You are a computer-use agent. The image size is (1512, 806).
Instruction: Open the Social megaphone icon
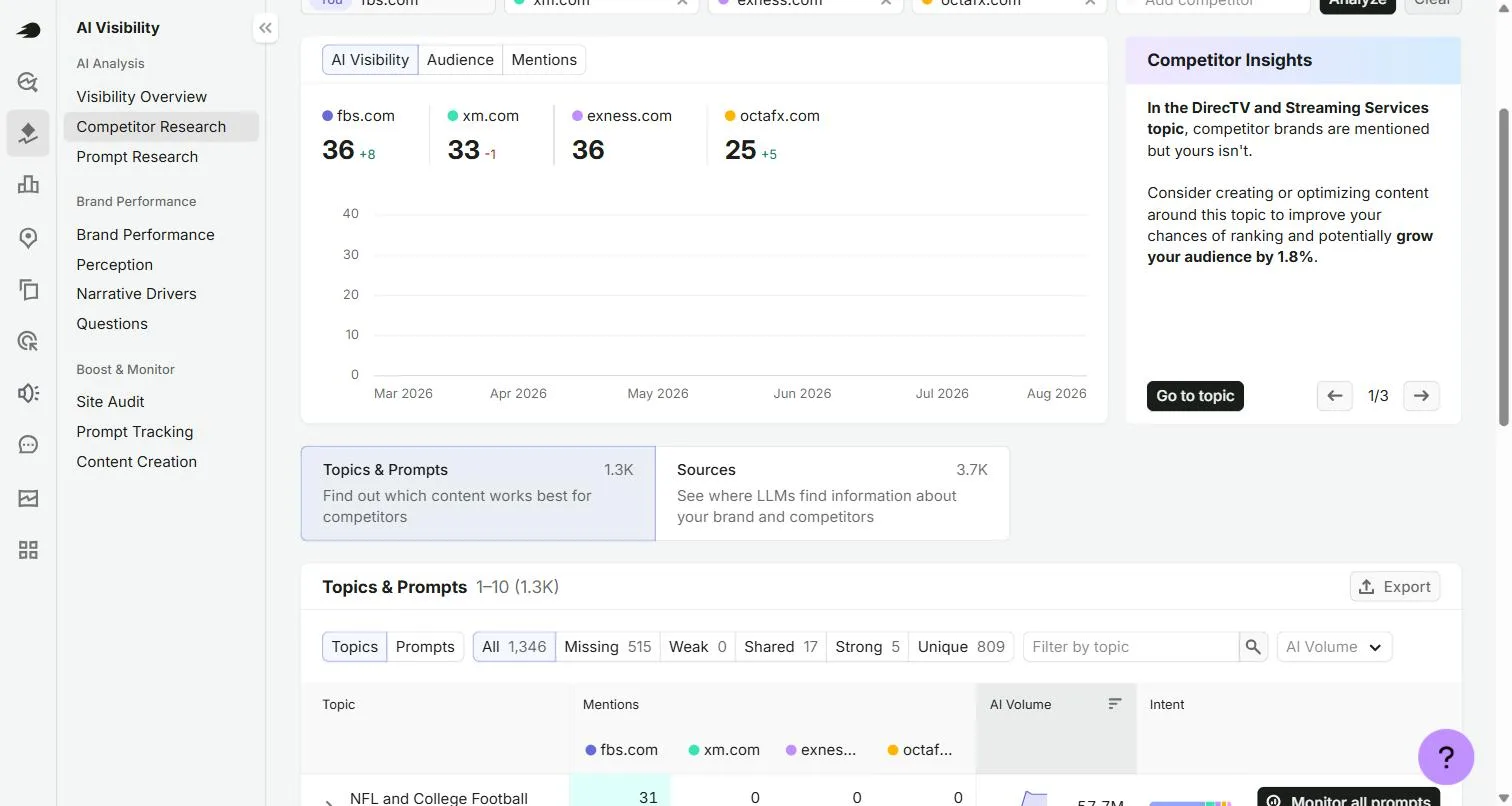click(x=28, y=393)
